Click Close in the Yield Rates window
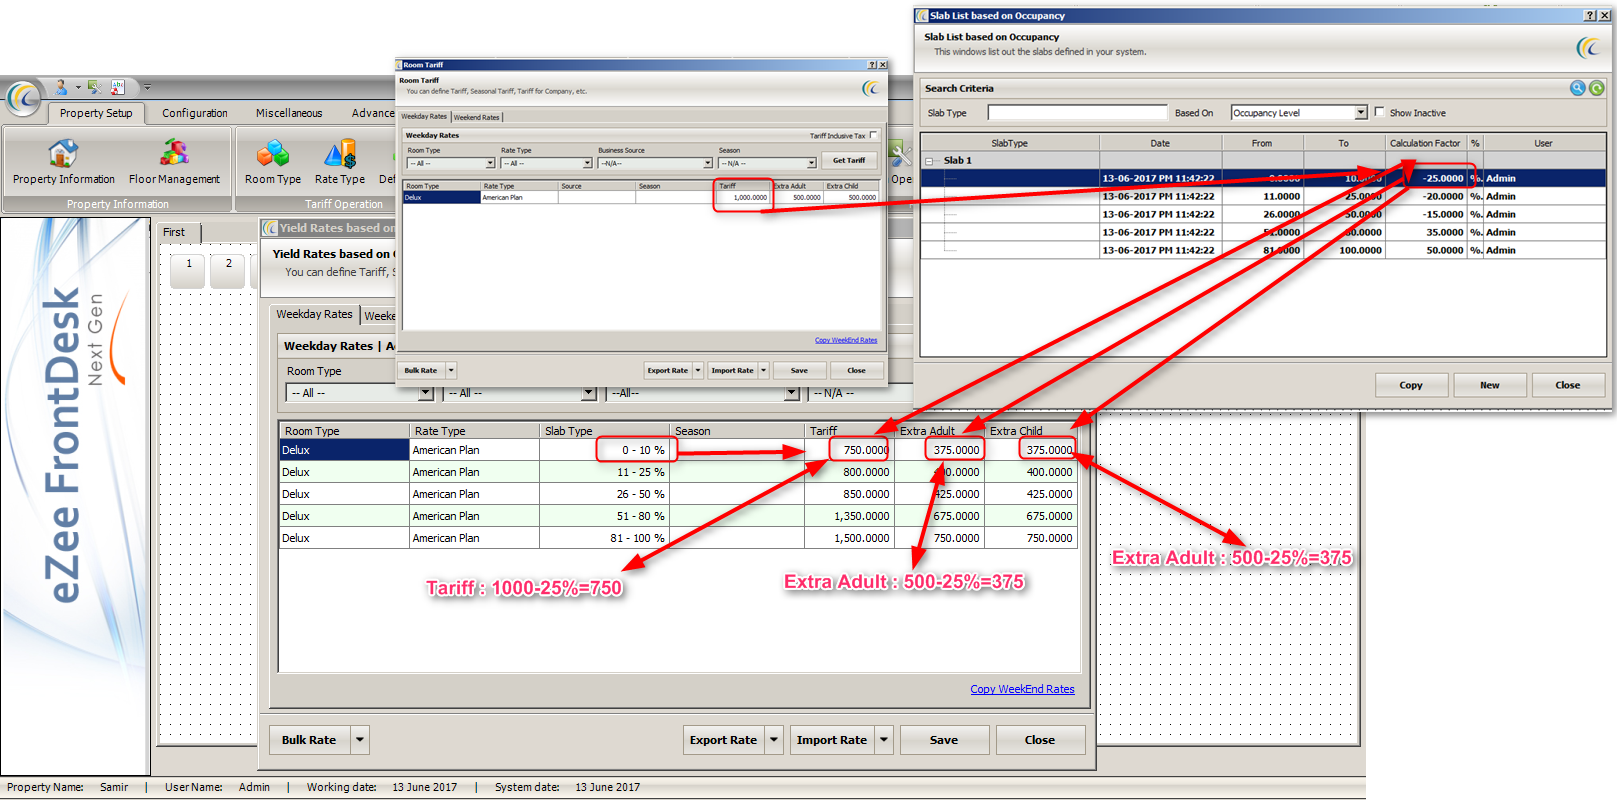This screenshot has height=800, width=1617. pos(1040,740)
